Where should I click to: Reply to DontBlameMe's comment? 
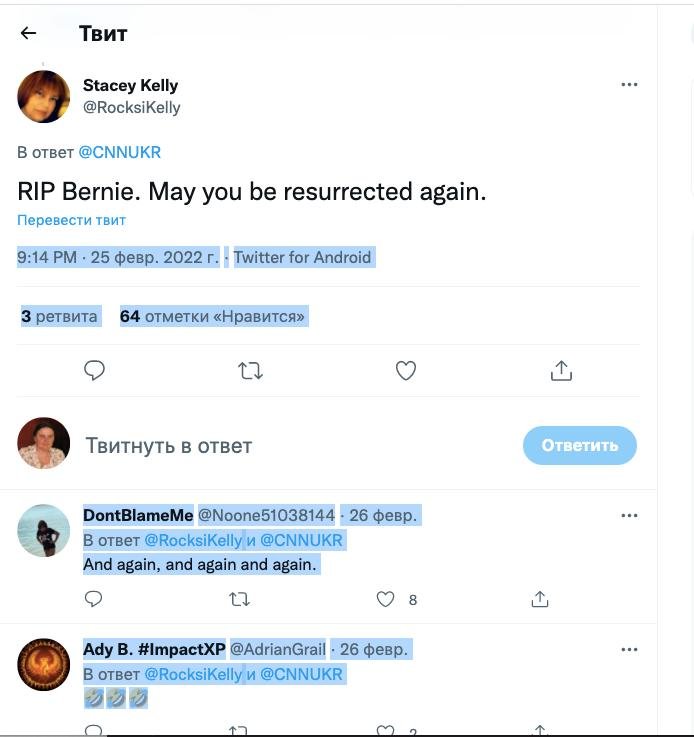(93, 599)
